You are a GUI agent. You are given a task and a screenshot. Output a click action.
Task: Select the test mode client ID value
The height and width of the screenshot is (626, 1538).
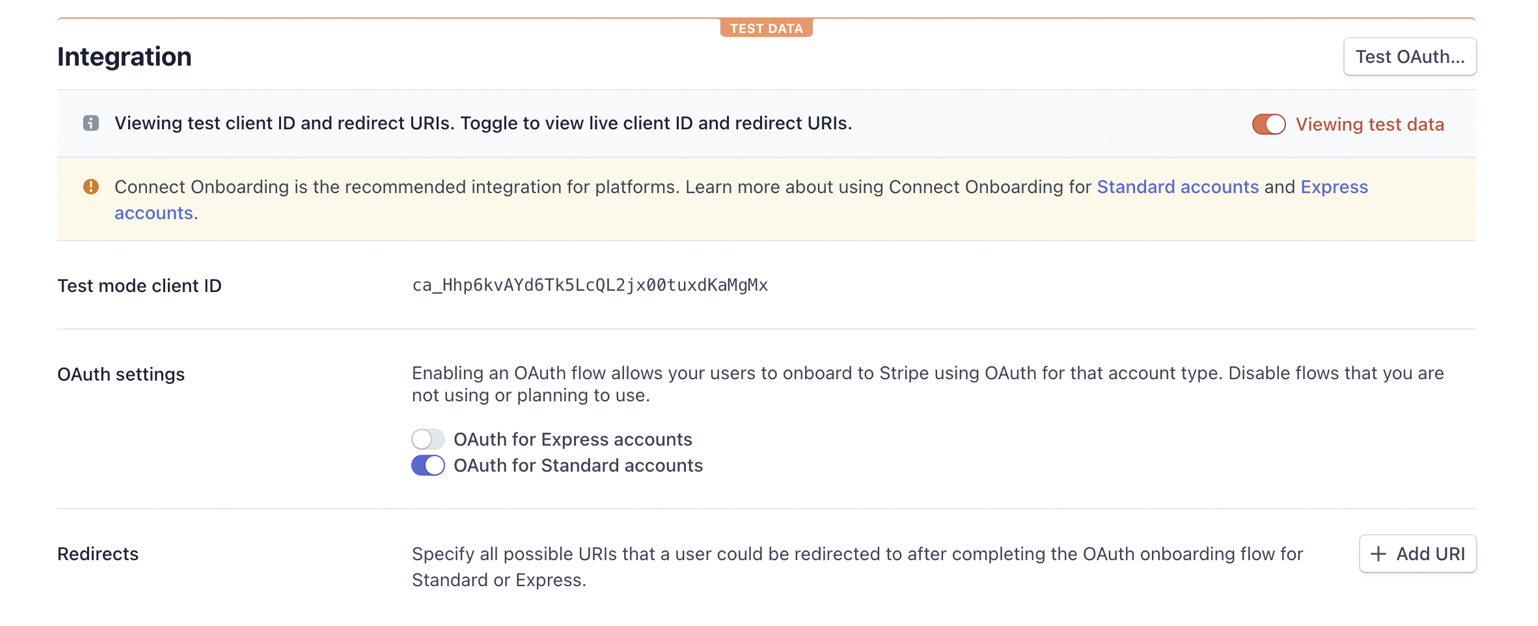pyautogui.click(x=590, y=285)
